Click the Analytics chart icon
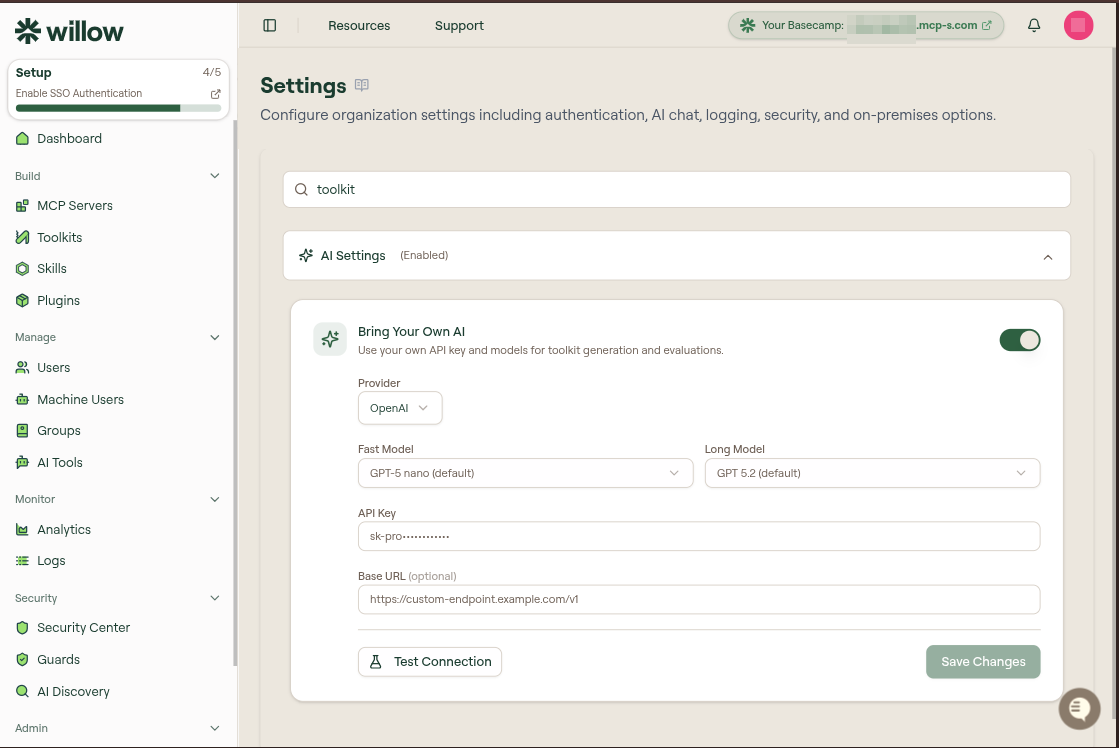The image size is (1119, 748). click(x=22, y=530)
